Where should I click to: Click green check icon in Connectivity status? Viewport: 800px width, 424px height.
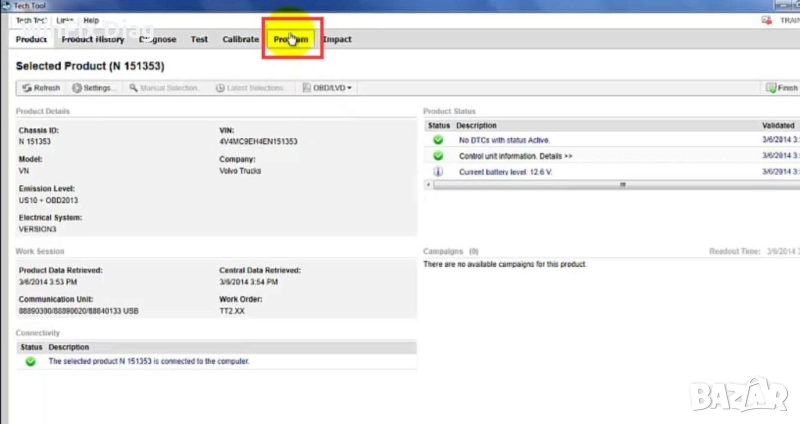[x=30, y=361]
